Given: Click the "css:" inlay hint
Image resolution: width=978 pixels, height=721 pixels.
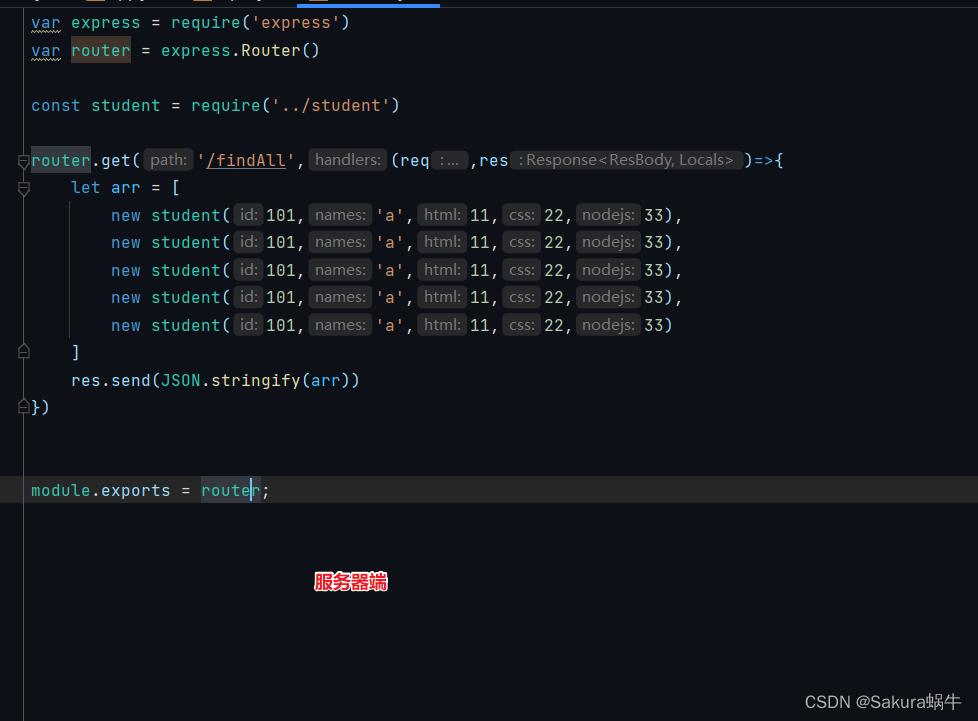Looking at the screenshot, I should pyautogui.click(x=520, y=214).
